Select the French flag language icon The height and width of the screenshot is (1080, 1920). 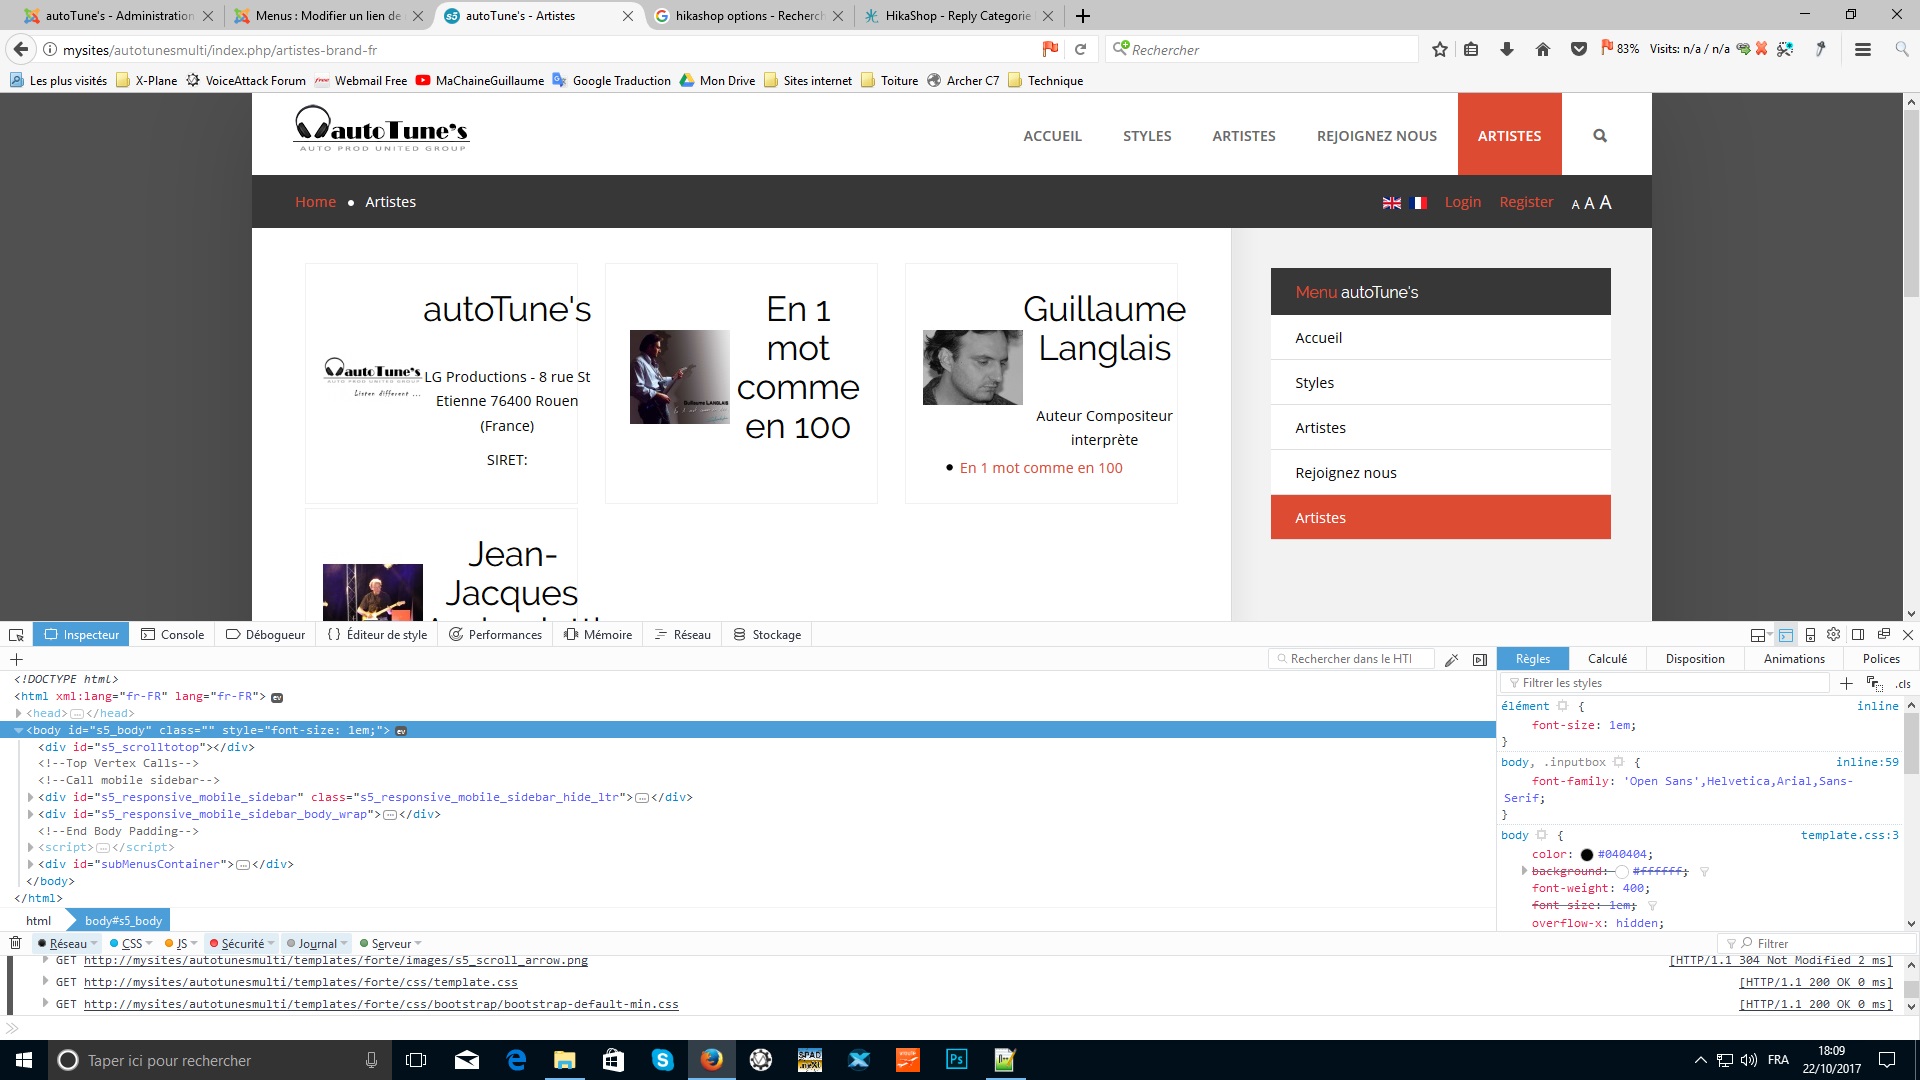point(1418,203)
